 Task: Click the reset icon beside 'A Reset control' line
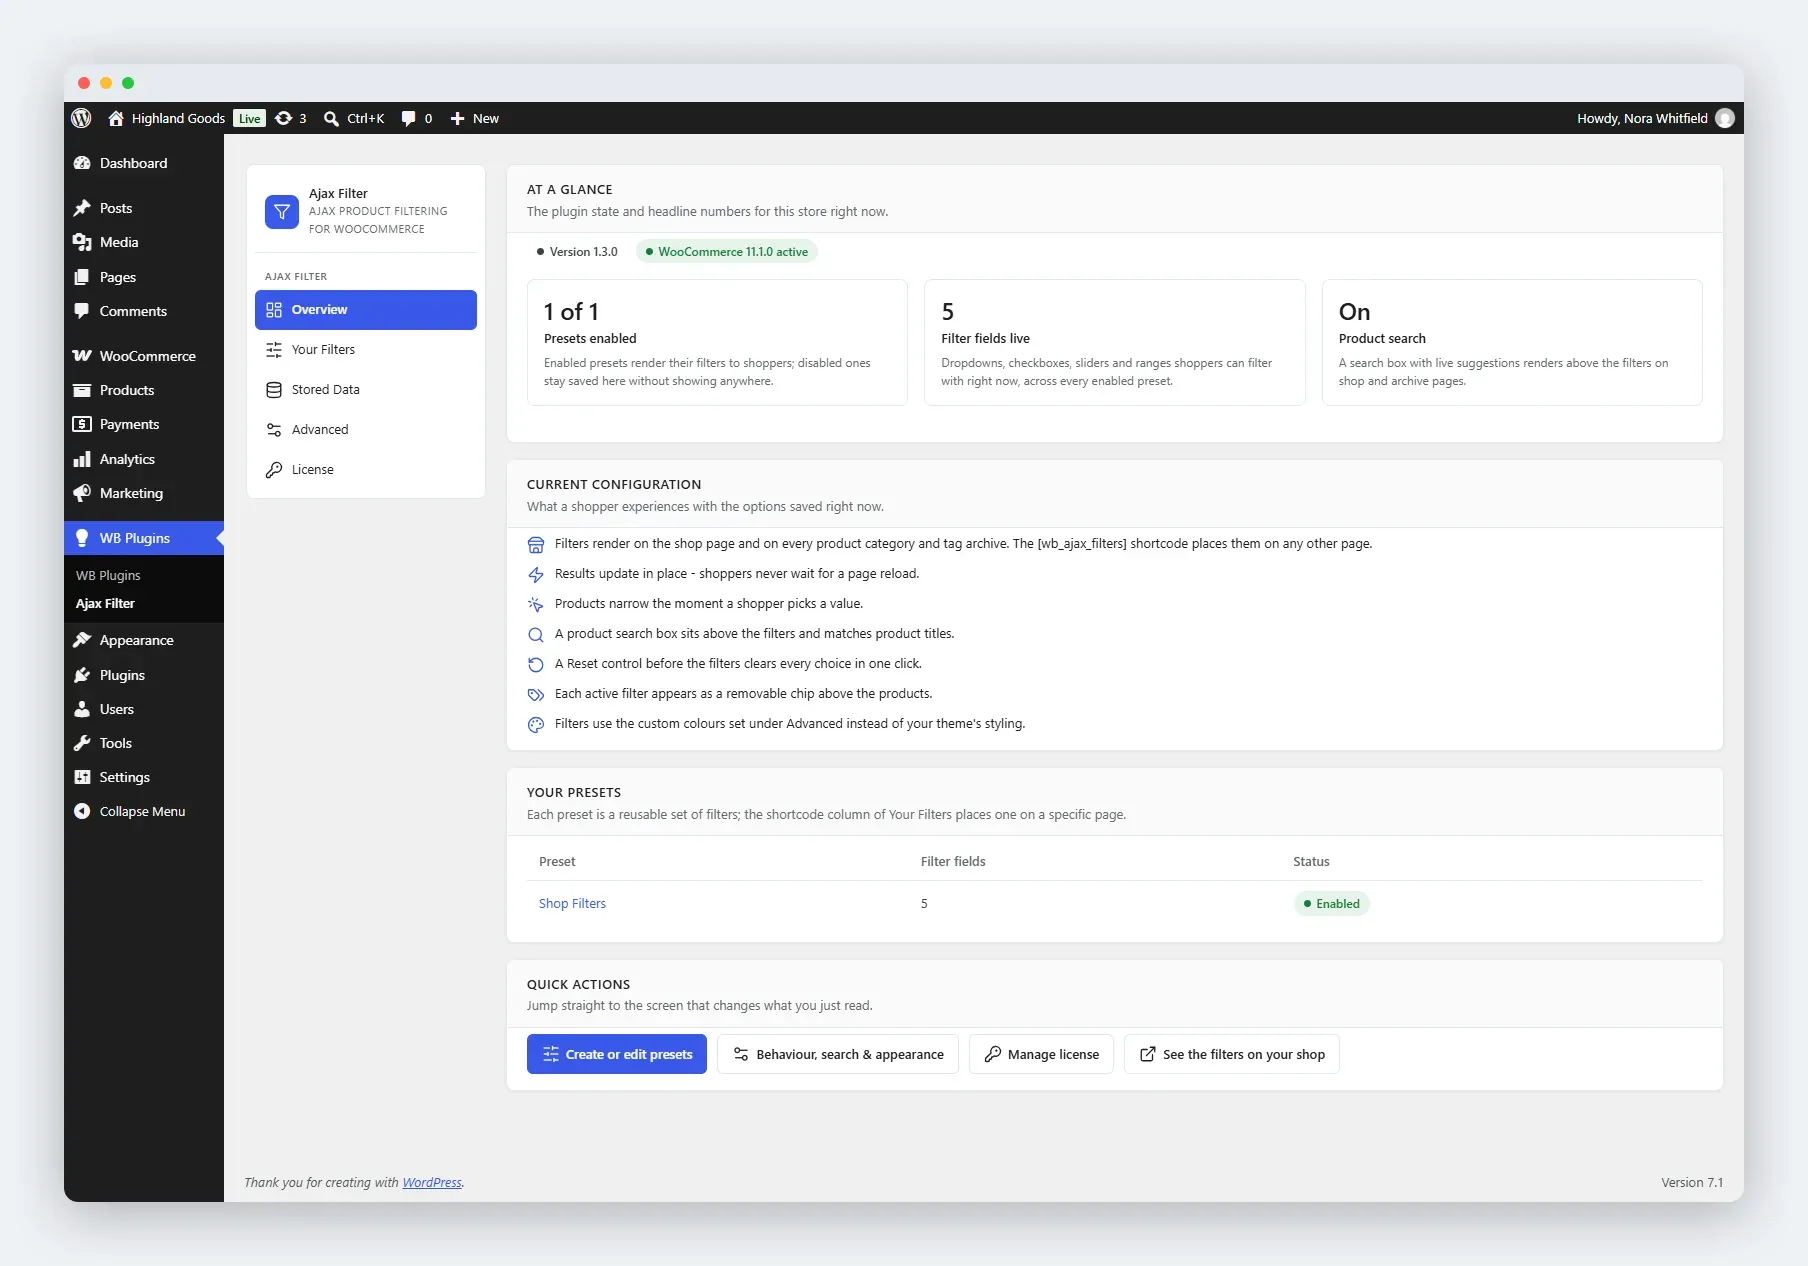click(x=536, y=664)
